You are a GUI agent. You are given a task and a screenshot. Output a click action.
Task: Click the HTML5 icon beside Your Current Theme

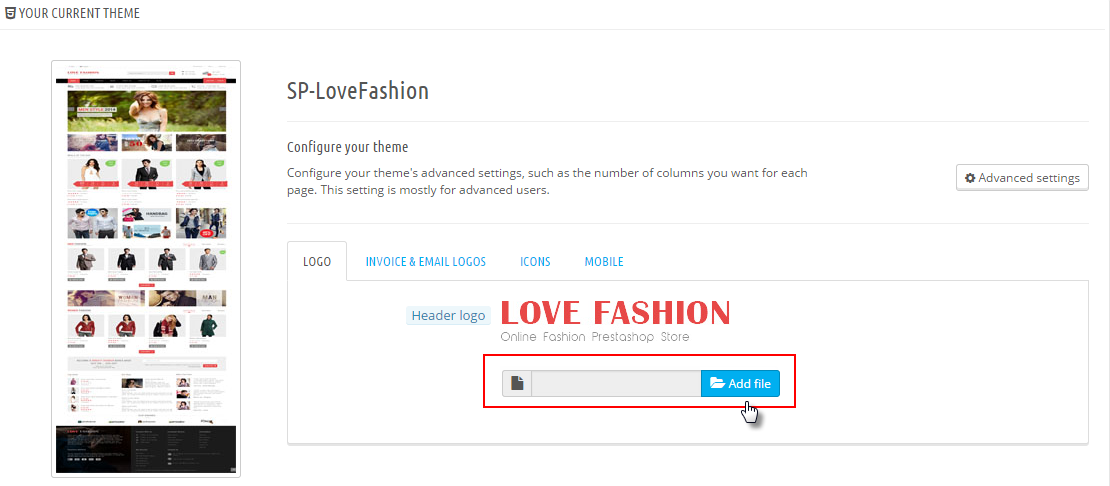[10, 14]
